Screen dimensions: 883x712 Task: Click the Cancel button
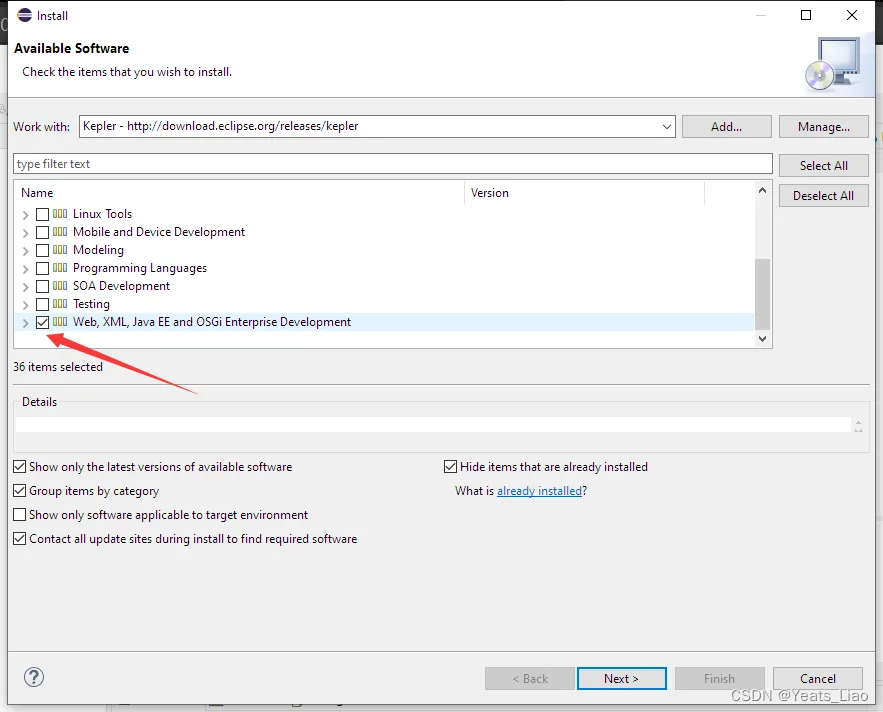tap(818, 679)
